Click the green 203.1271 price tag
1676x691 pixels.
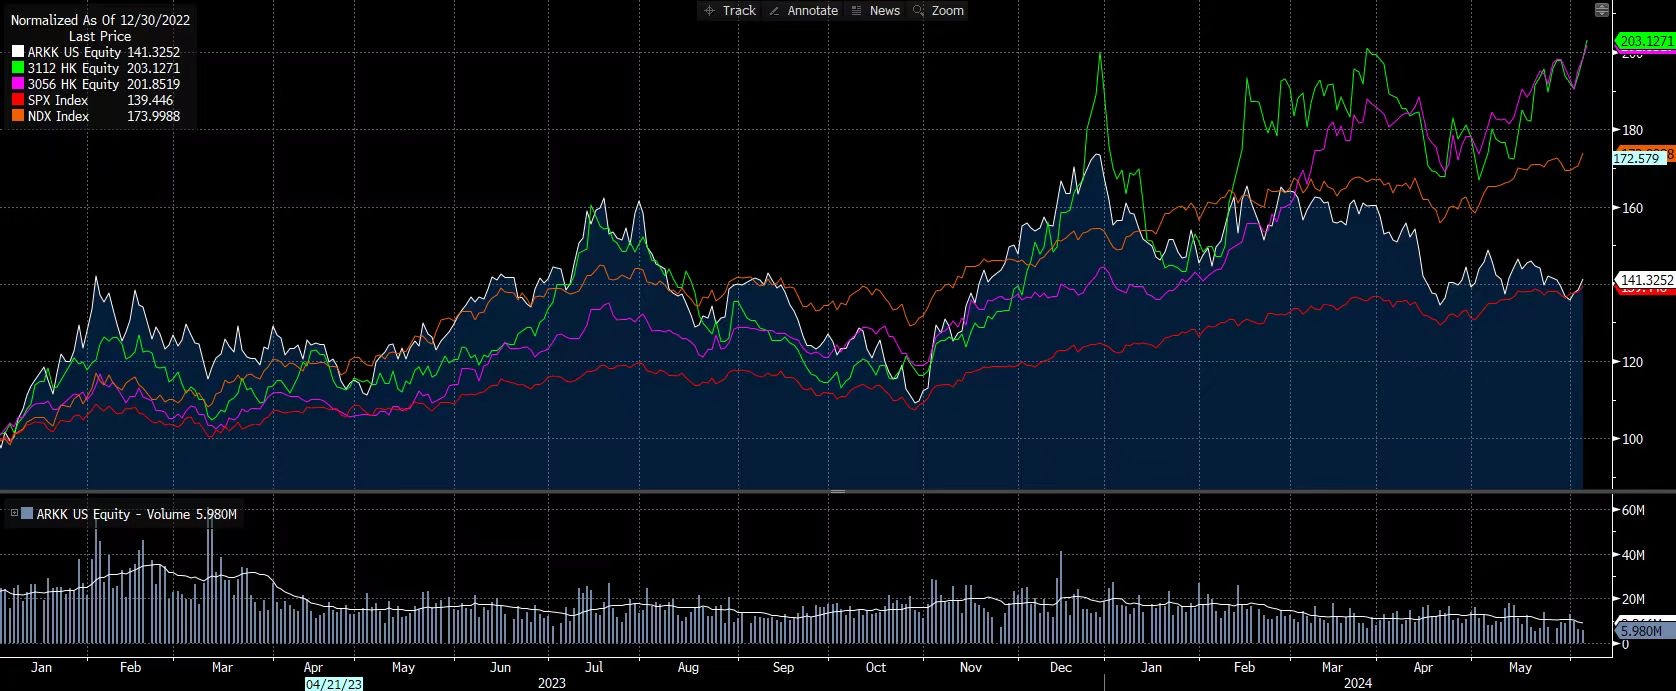point(1645,41)
